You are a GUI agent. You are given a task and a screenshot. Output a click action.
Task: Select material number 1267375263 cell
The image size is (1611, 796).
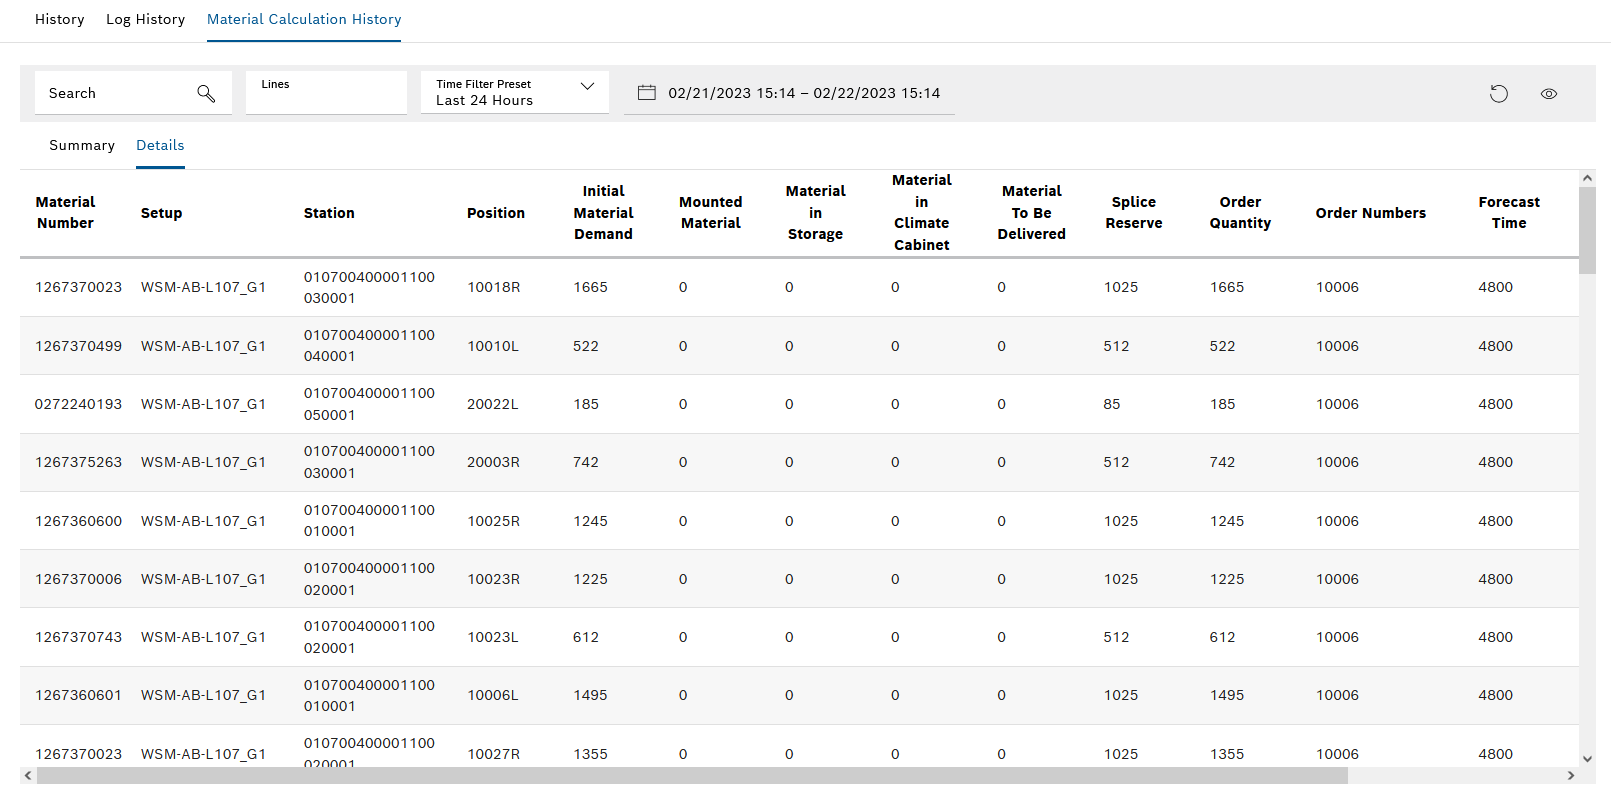(x=79, y=462)
